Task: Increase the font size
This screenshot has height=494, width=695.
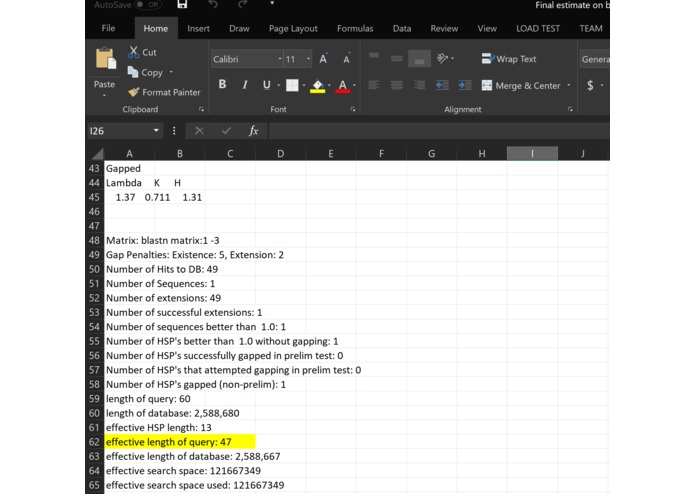Action: [324, 59]
